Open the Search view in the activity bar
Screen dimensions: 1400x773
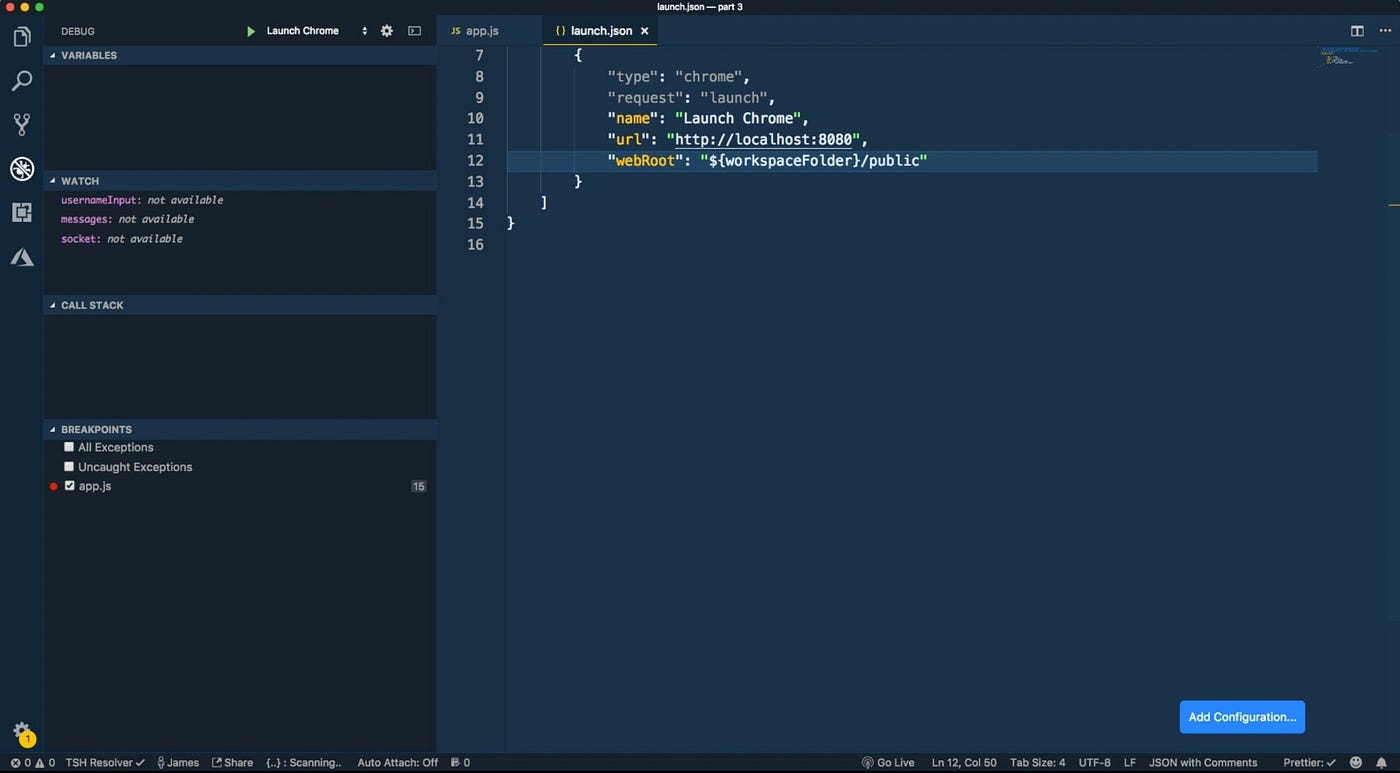coord(22,81)
